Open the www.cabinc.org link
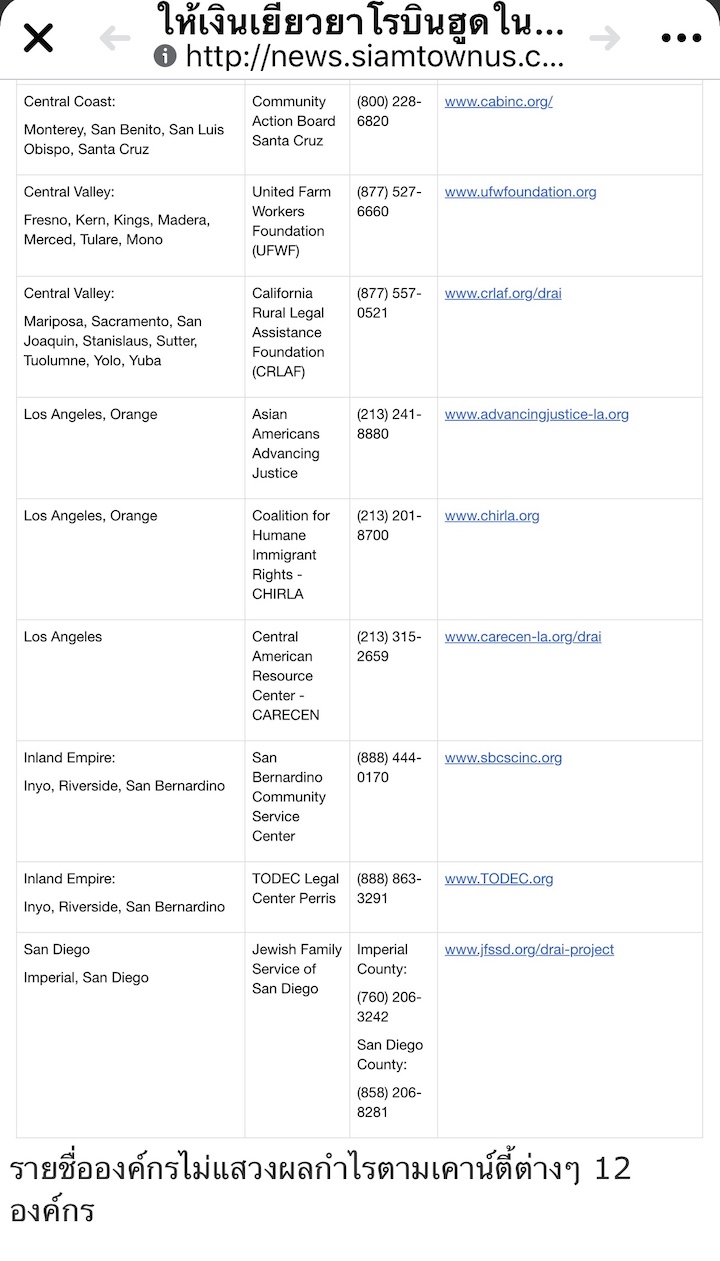Viewport: 720px width, 1261px height. click(x=498, y=102)
